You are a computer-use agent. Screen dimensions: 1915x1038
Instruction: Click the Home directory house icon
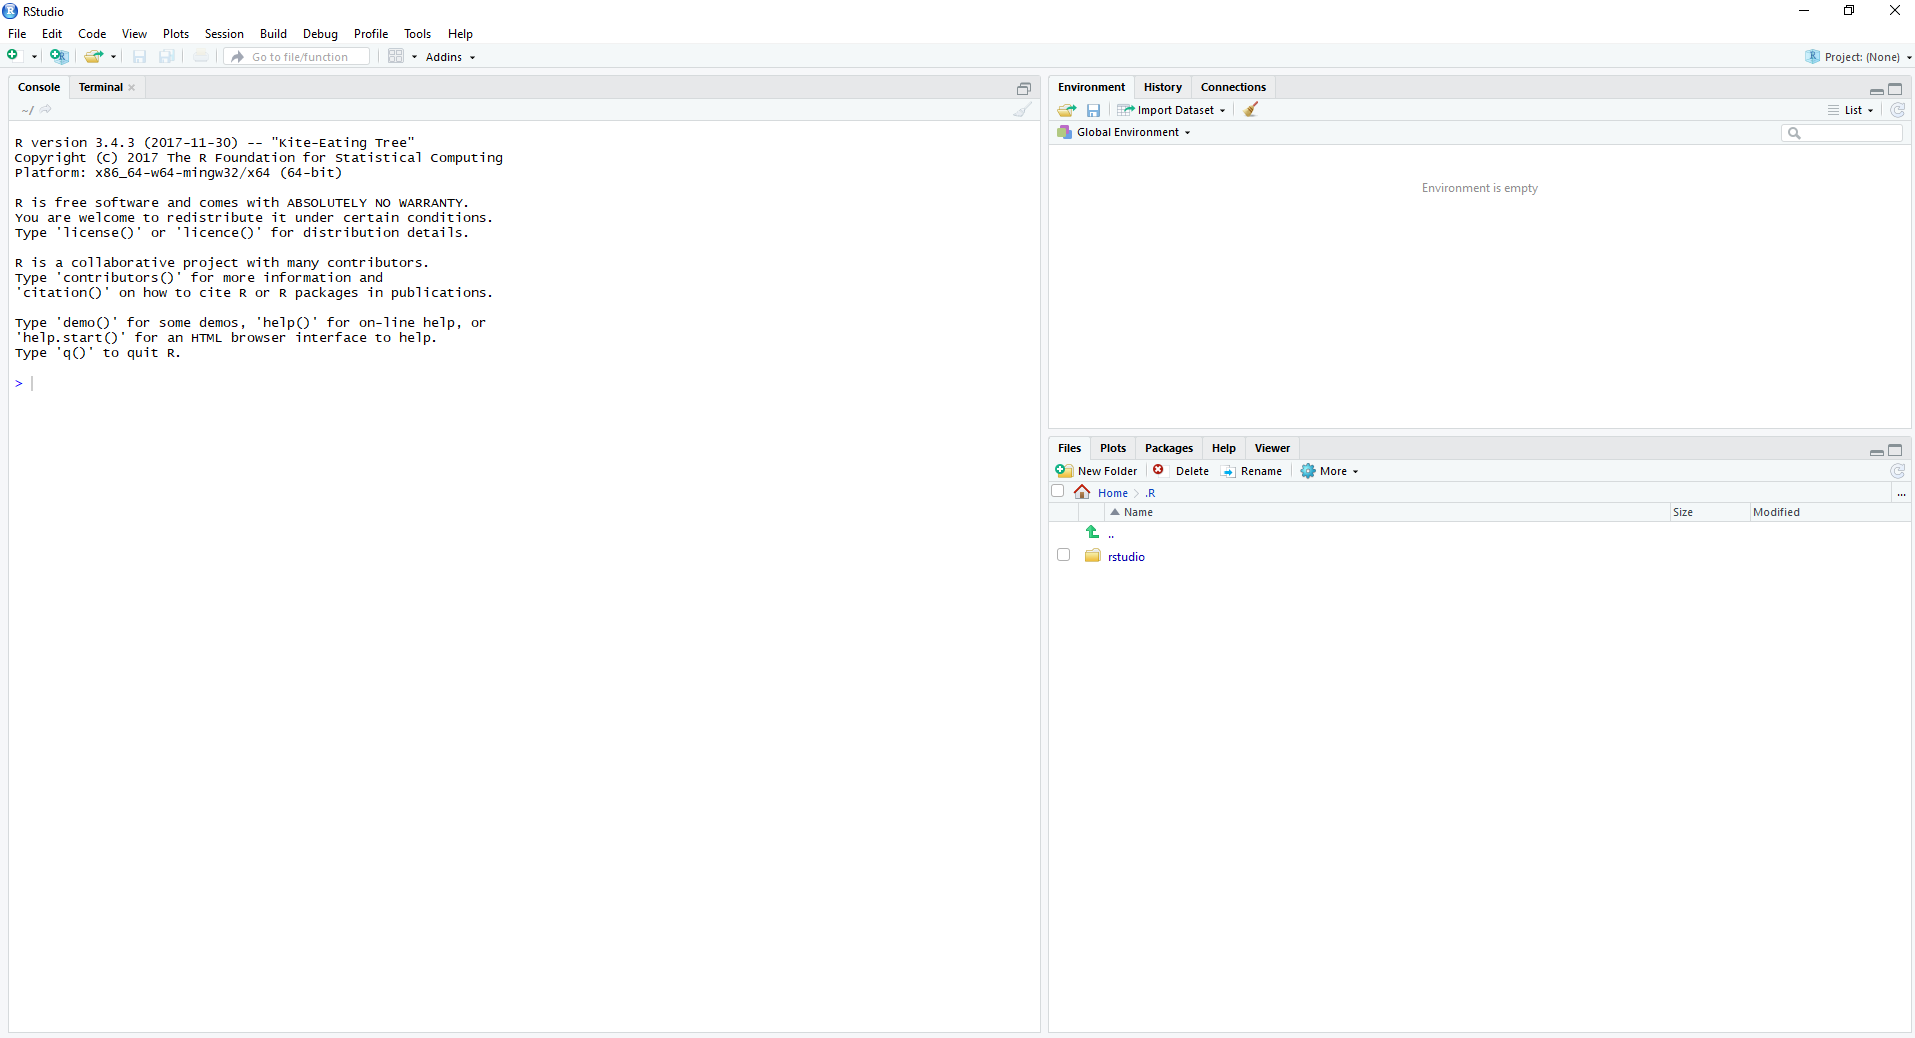[x=1082, y=492]
